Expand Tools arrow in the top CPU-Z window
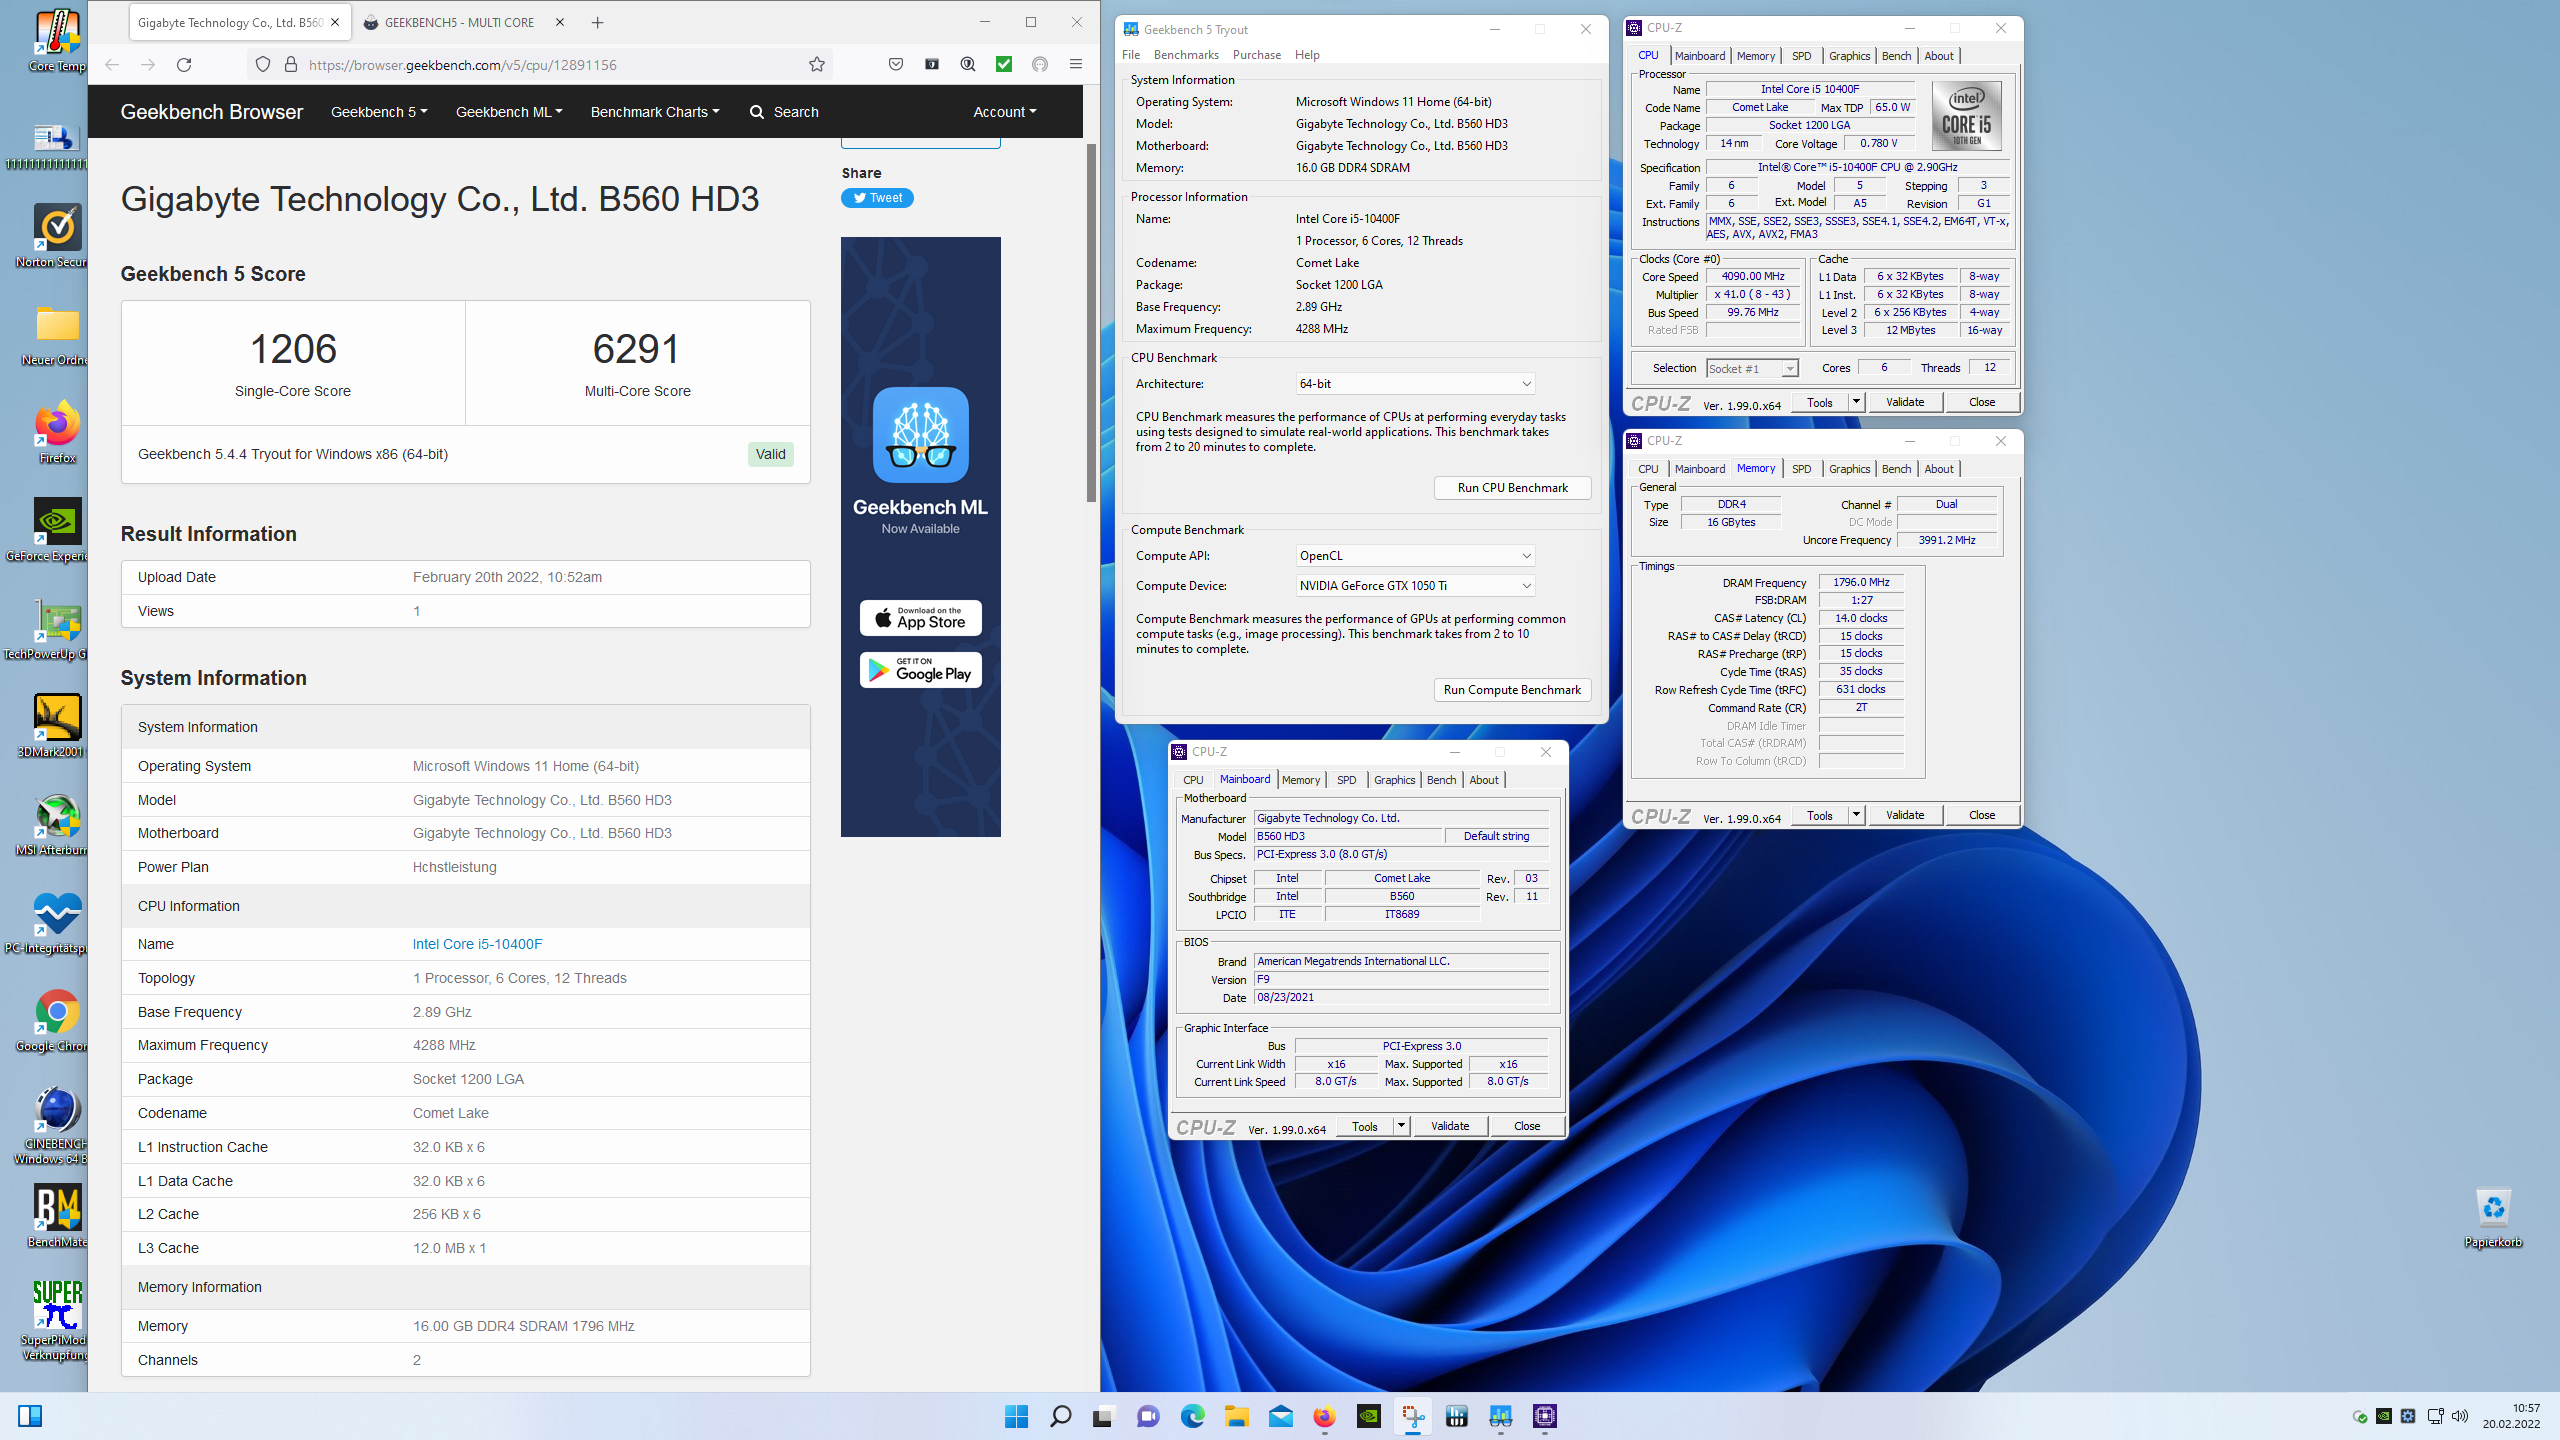This screenshot has width=2560, height=1440. [1856, 402]
